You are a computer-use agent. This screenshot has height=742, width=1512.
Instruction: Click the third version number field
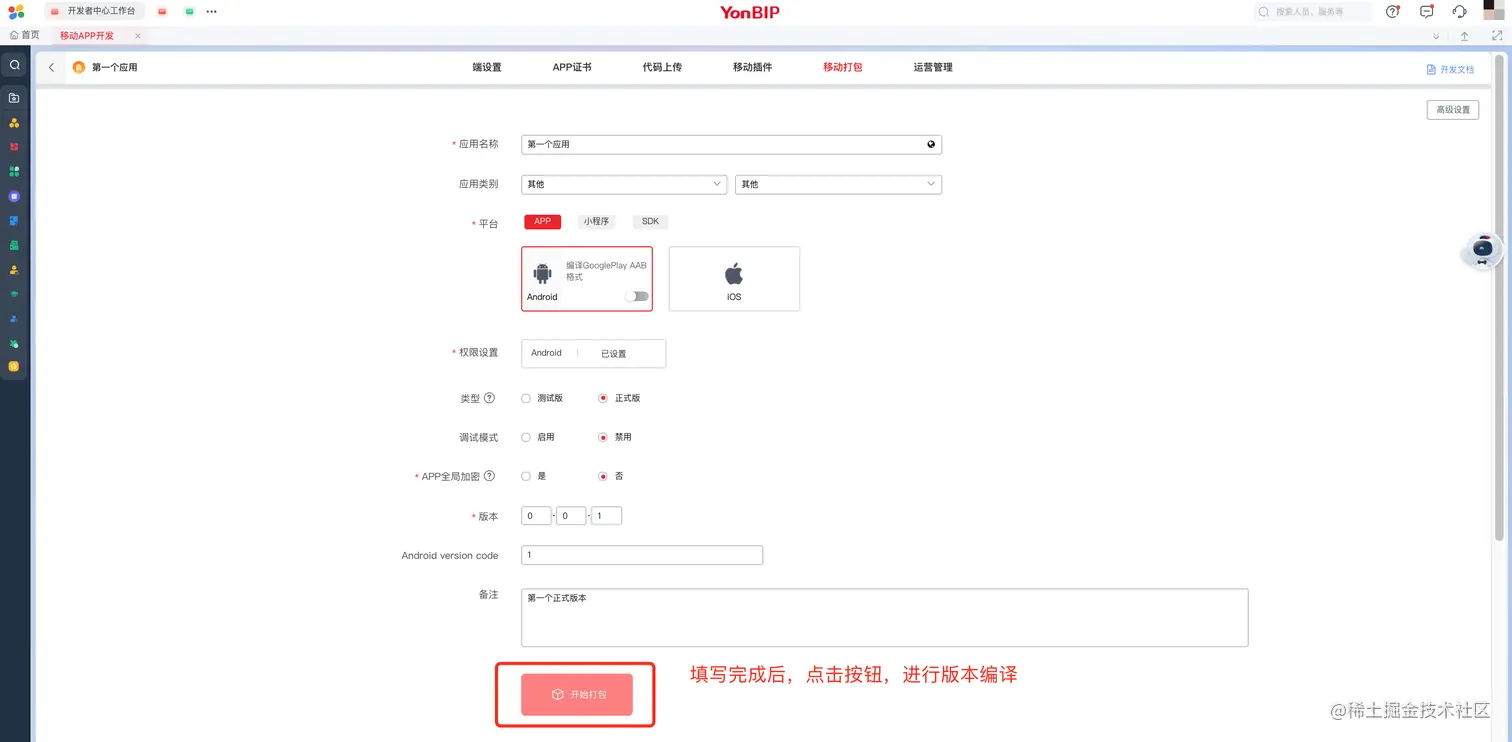(606, 516)
